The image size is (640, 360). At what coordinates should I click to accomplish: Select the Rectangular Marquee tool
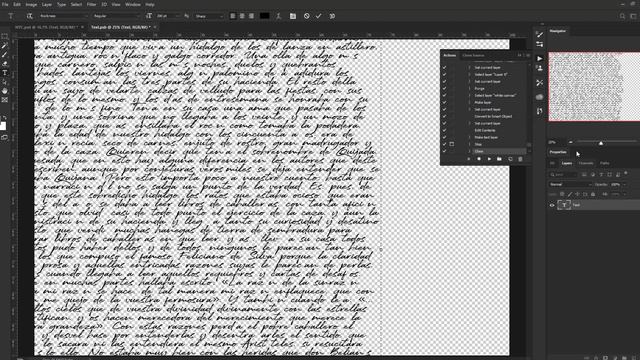coord(5,36)
